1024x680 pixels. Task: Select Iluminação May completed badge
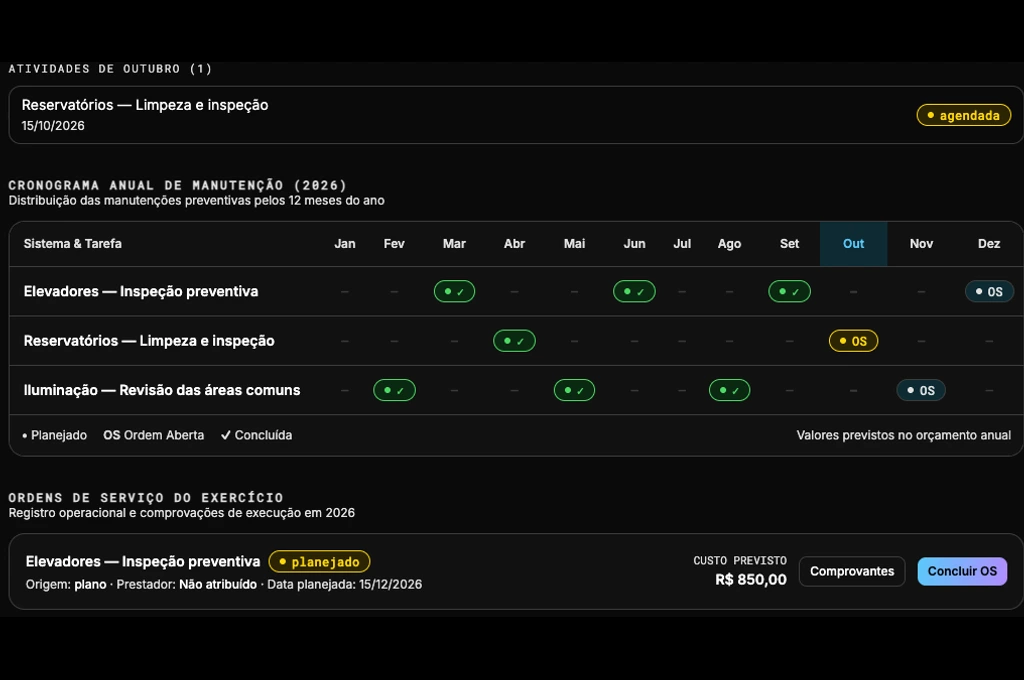coord(574,390)
